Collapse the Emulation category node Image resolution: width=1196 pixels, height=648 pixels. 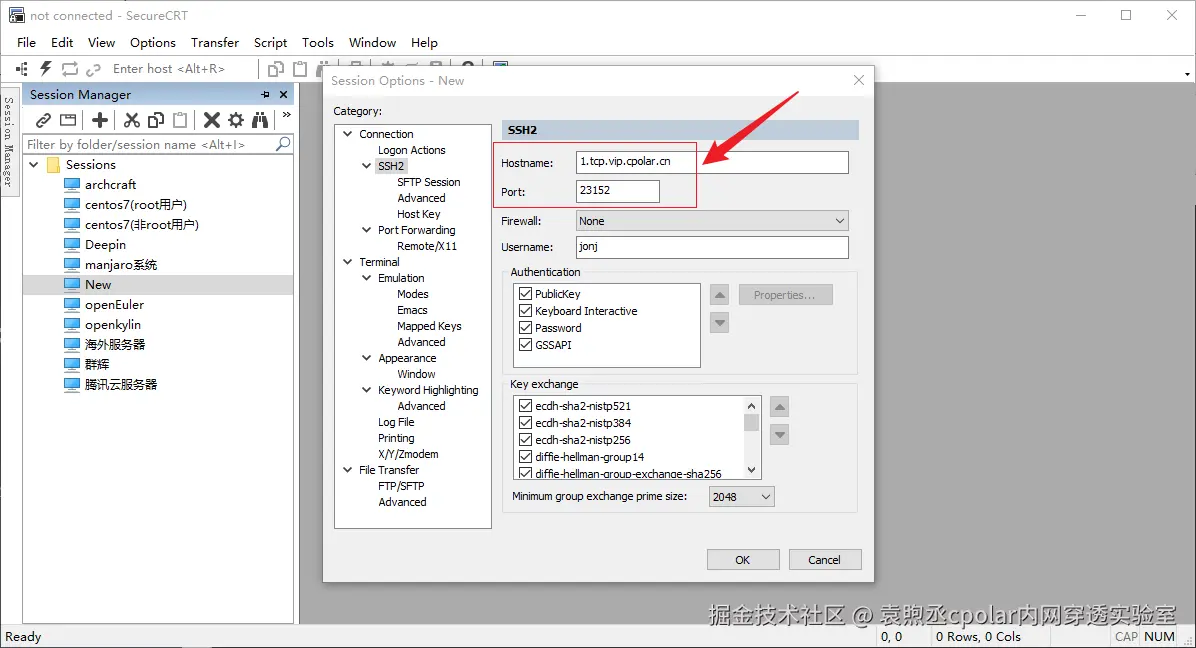pos(367,277)
